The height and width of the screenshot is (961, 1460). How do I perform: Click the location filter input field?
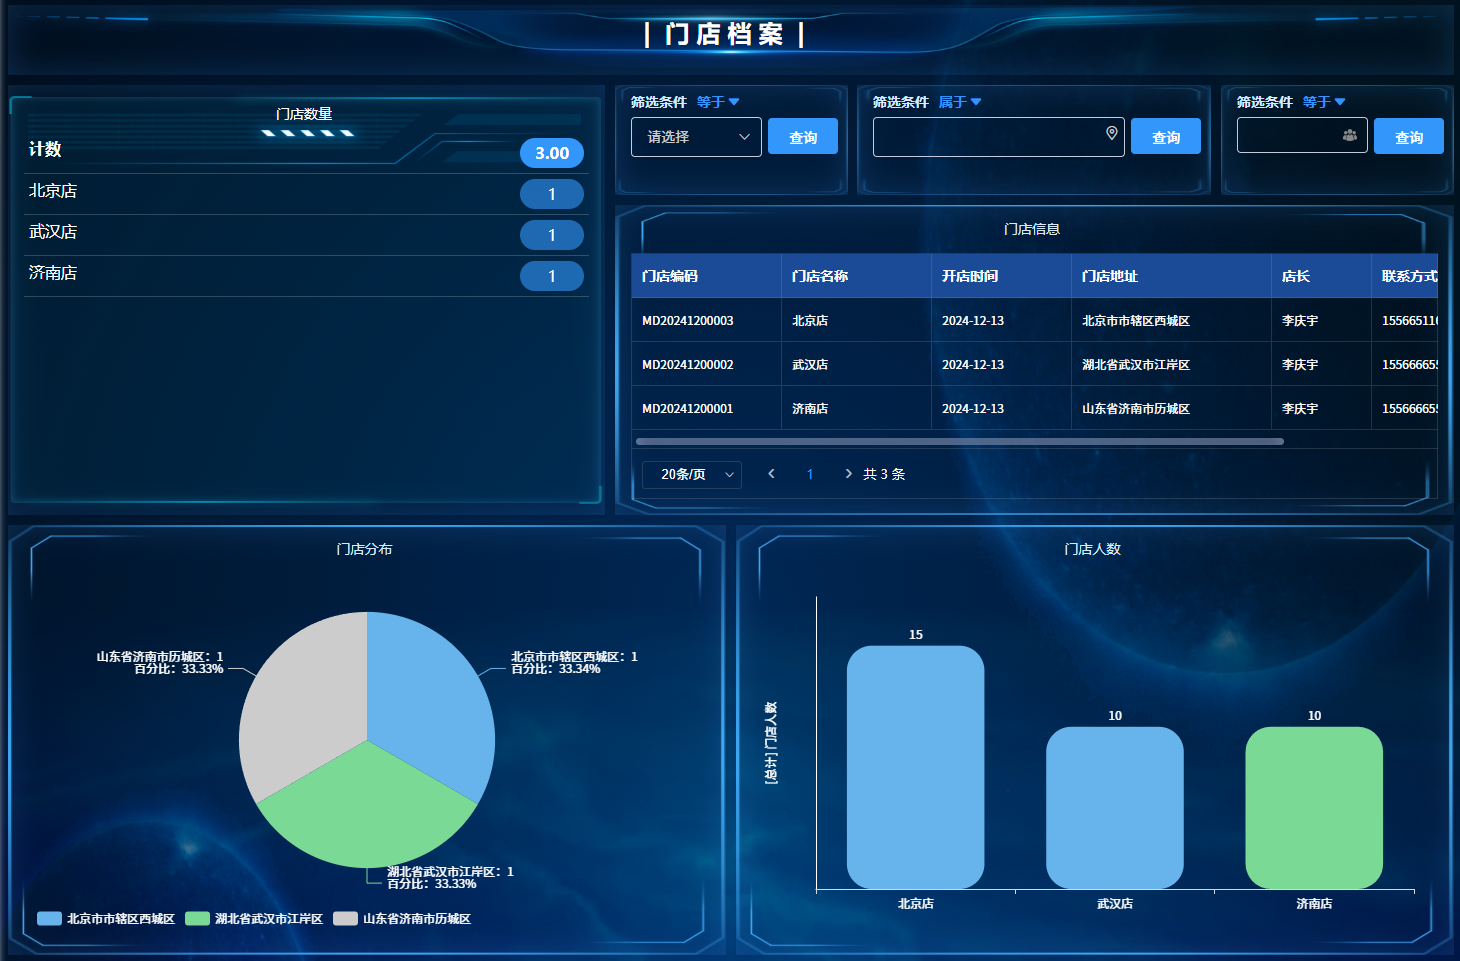click(x=985, y=137)
